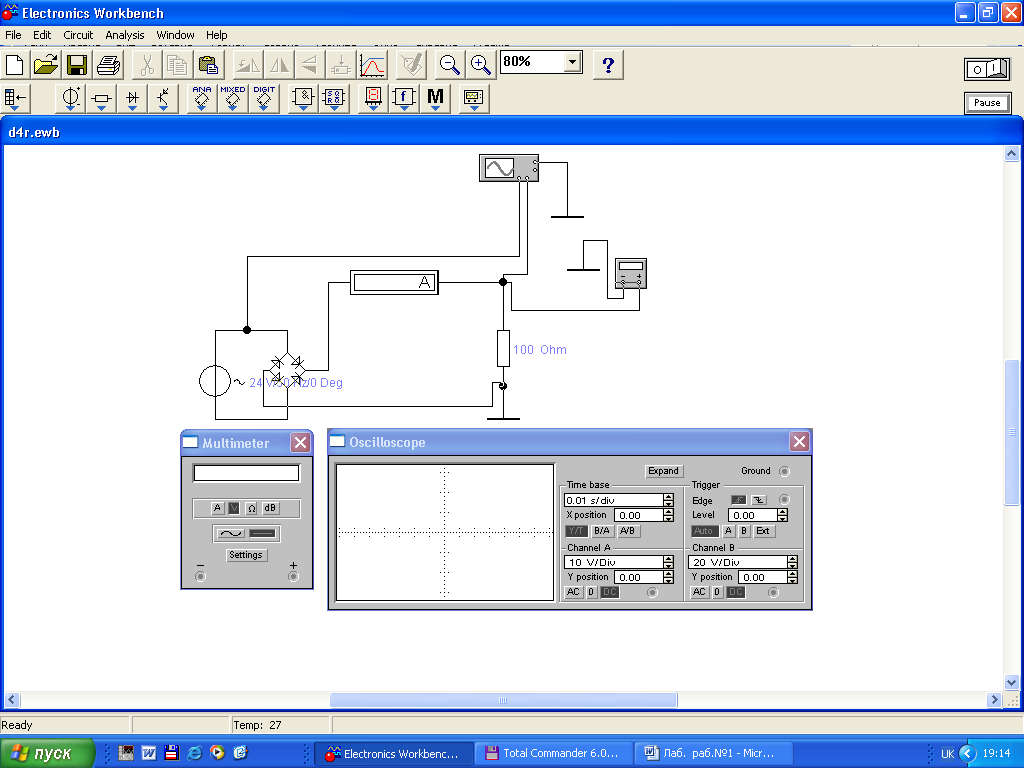Image resolution: width=1024 pixels, height=768 pixels.
Task: Adjust Channel B V/Div stepper
Action: click(x=792, y=562)
